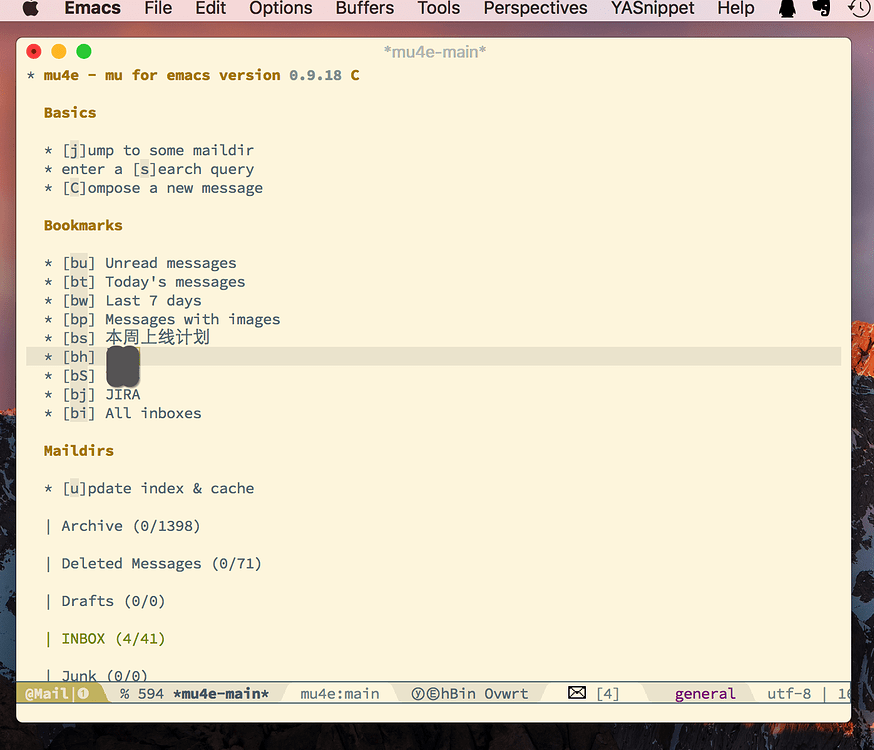Click the chat icon in the menu bar
Screen dimensions: 874x750
(x=822, y=9)
